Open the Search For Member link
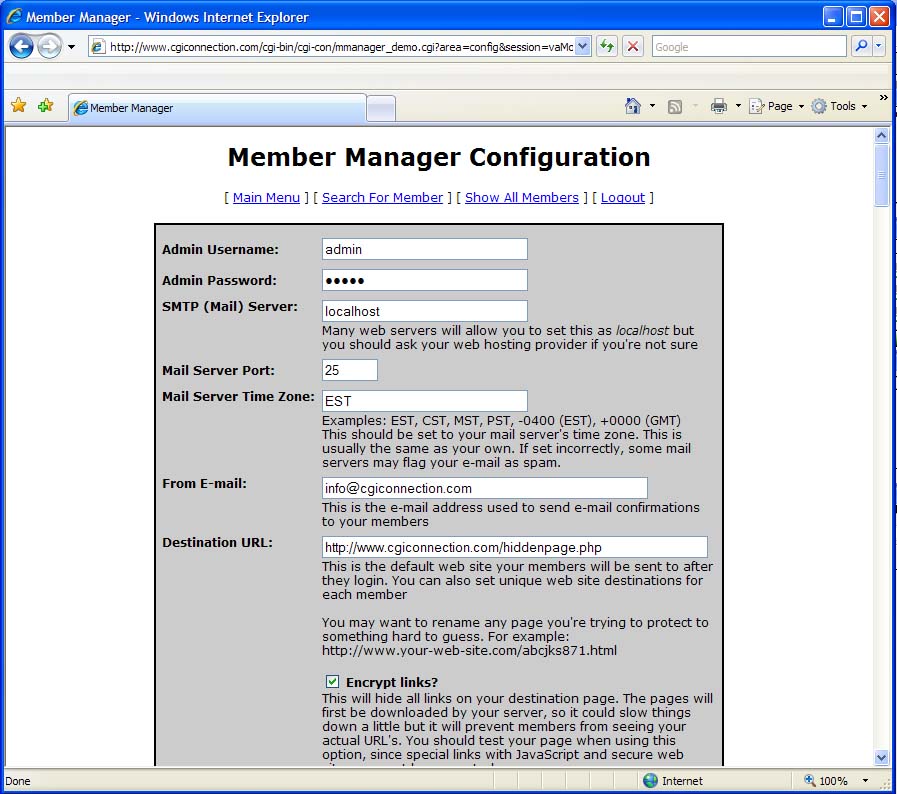 (382, 197)
